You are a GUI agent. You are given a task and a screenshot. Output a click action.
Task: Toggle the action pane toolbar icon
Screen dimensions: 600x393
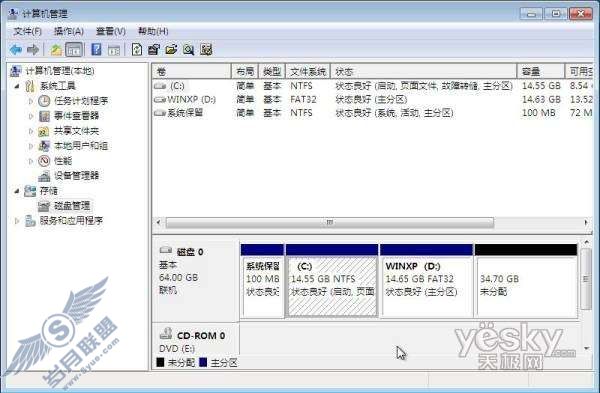click(x=114, y=50)
